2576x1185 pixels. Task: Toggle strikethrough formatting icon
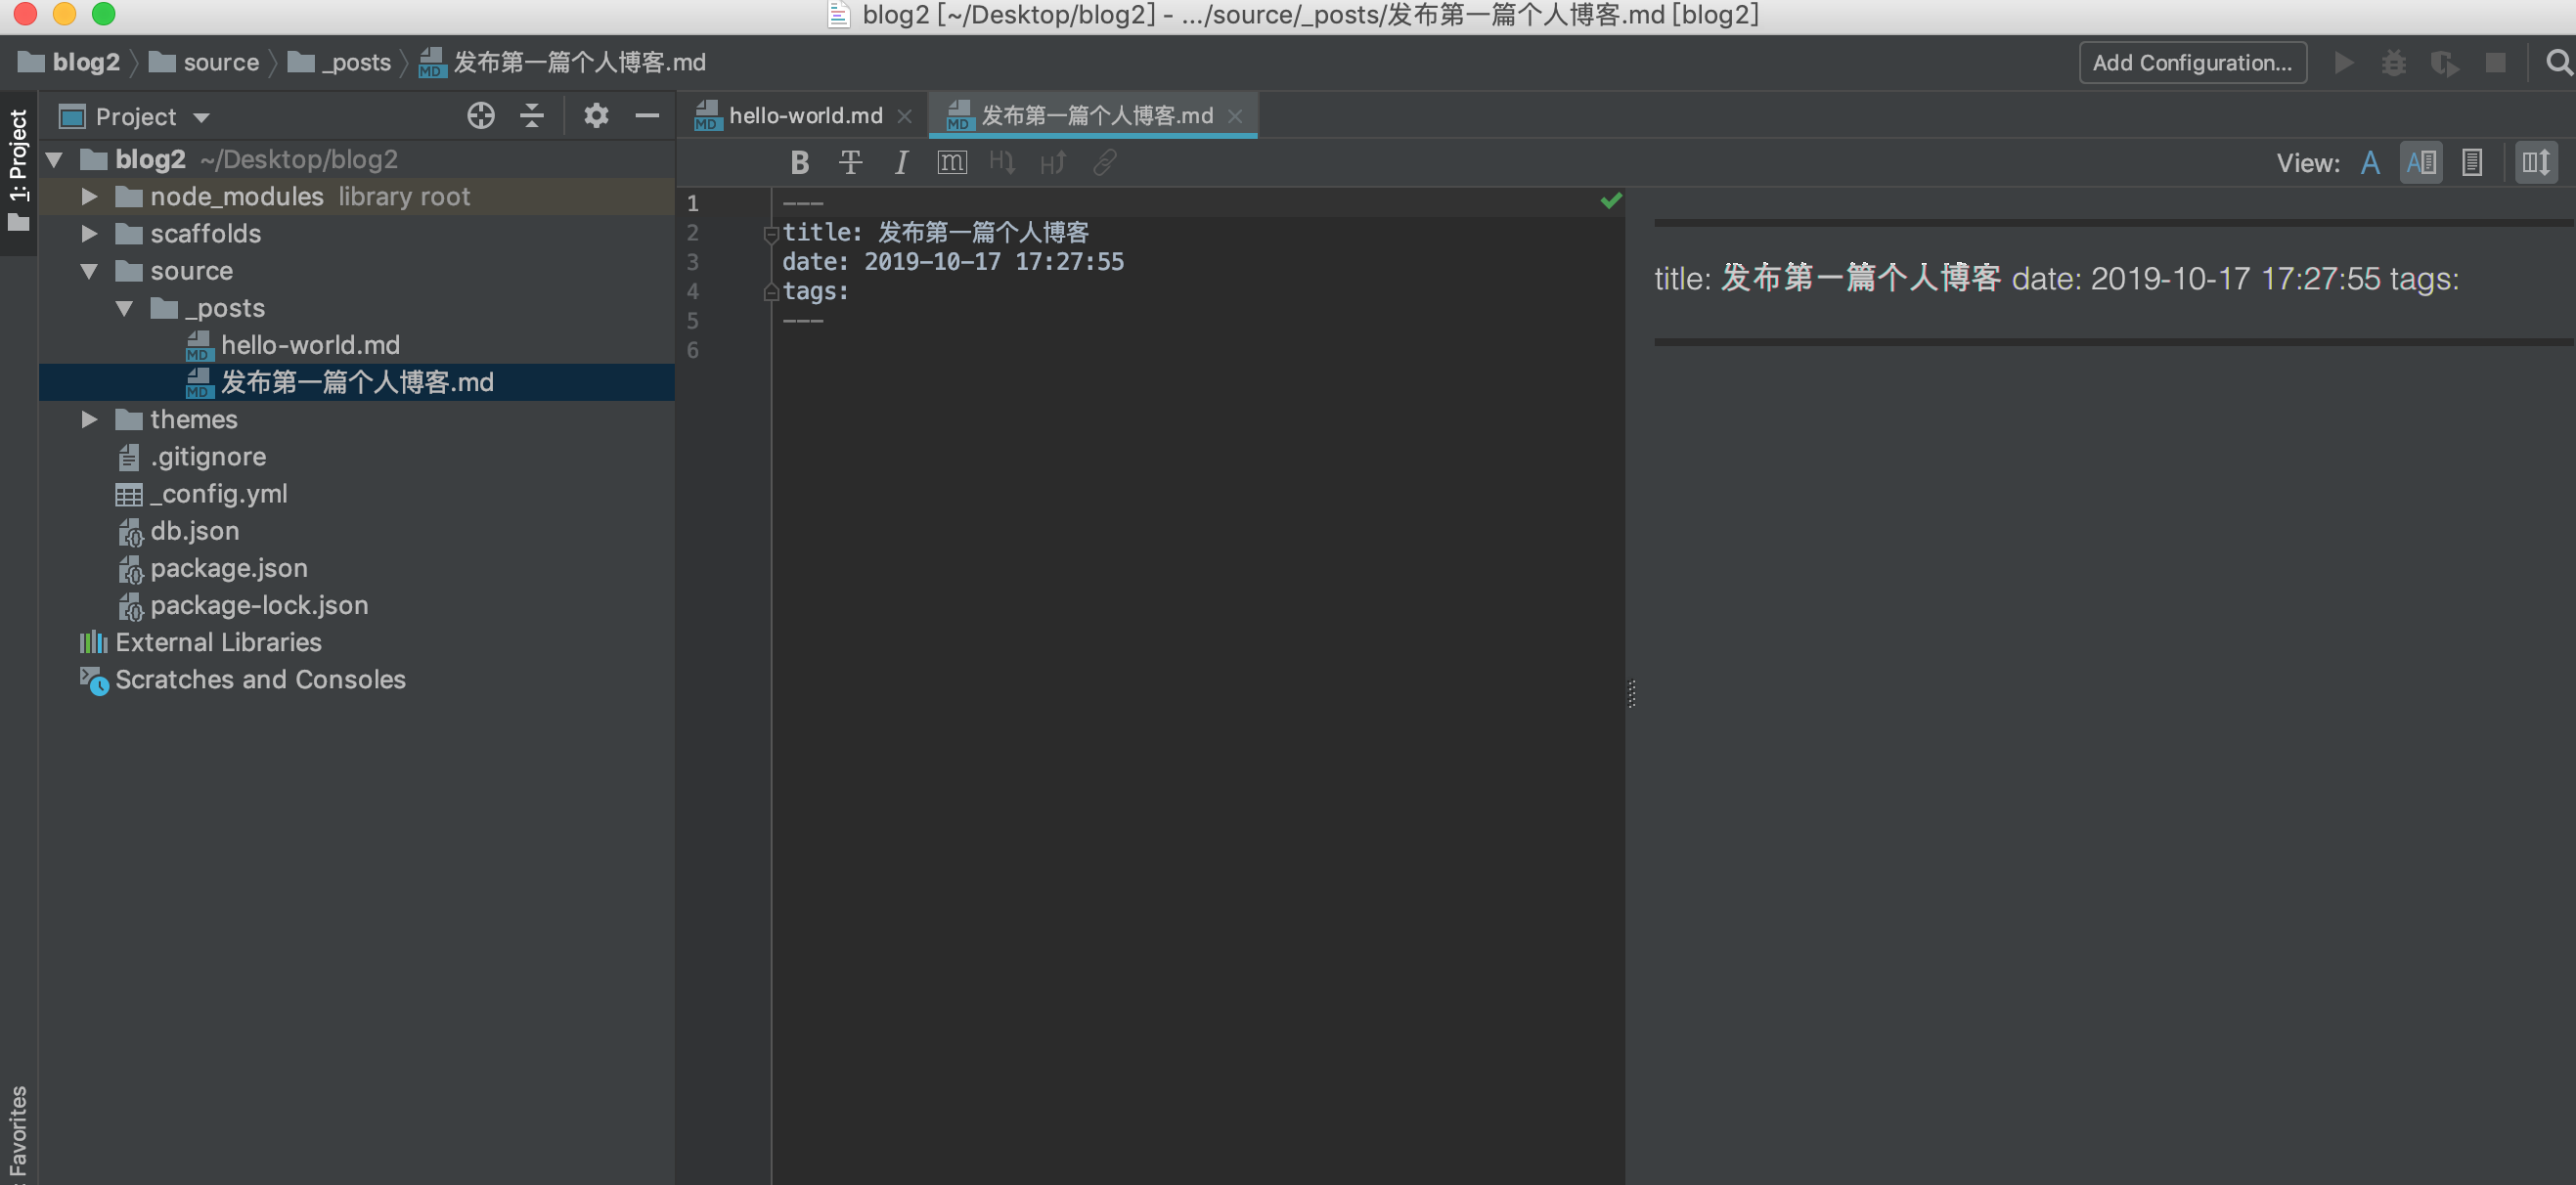coord(850,162)
